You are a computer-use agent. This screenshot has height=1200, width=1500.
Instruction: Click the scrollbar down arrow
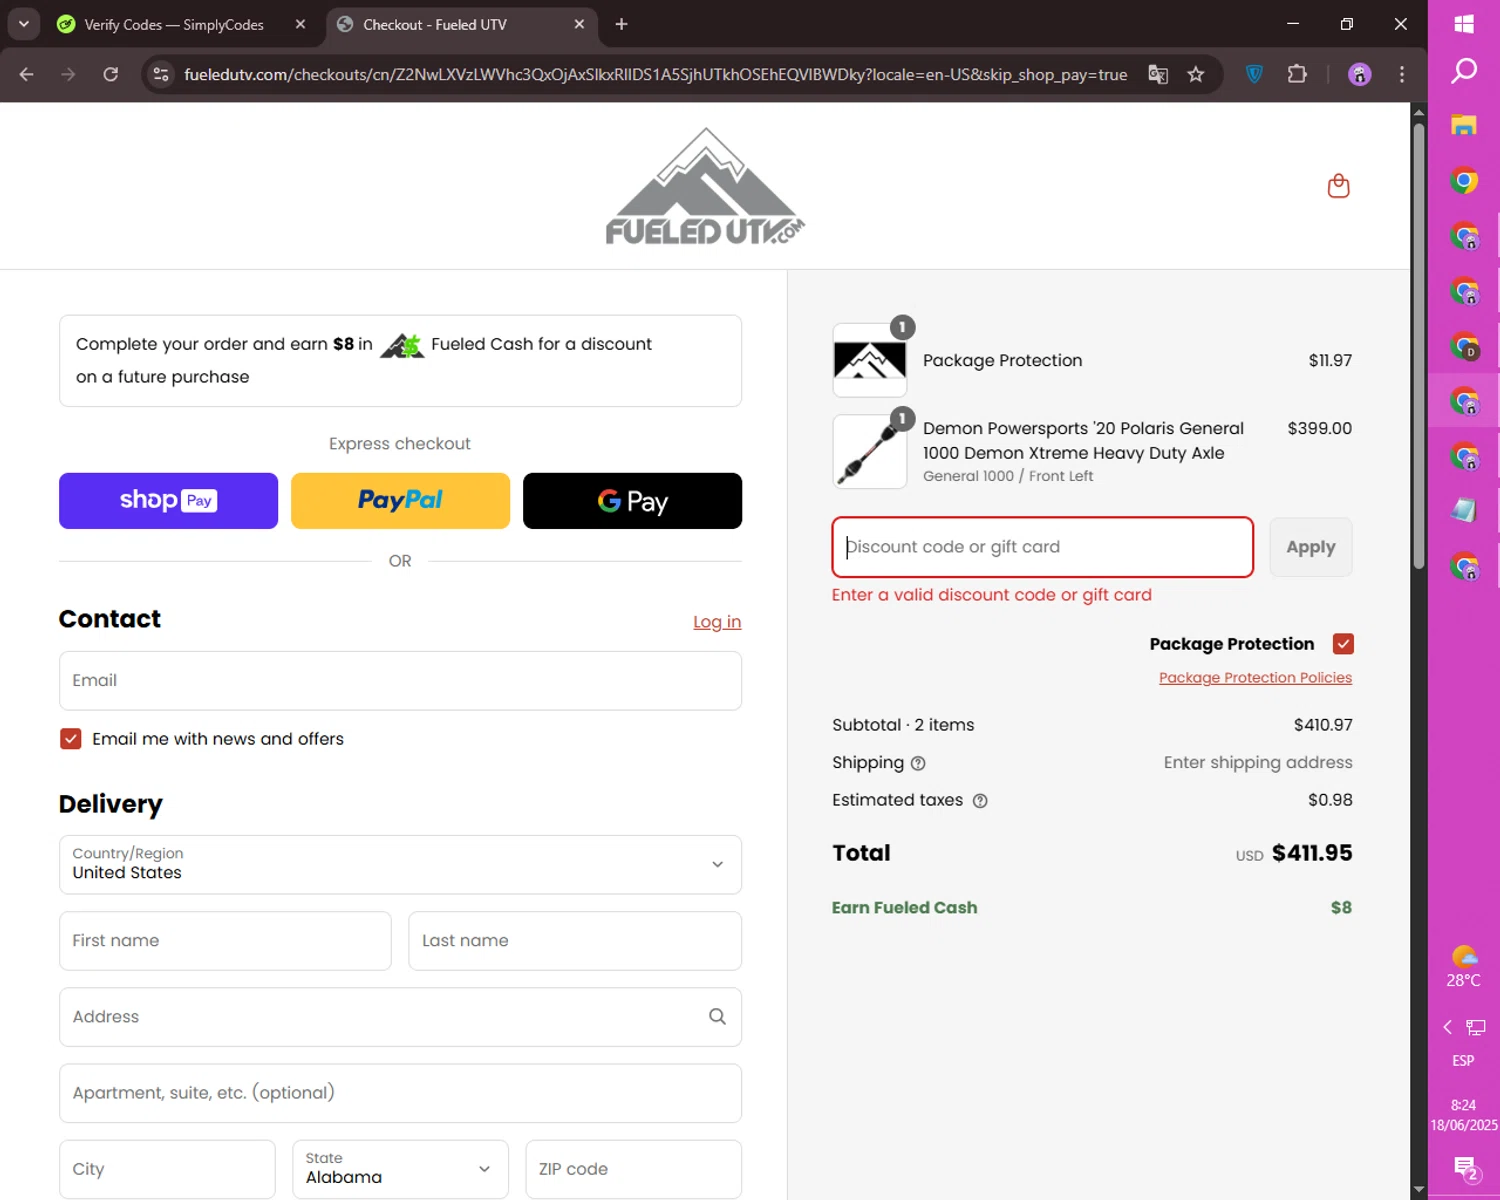click(x=1419, y=1190)
